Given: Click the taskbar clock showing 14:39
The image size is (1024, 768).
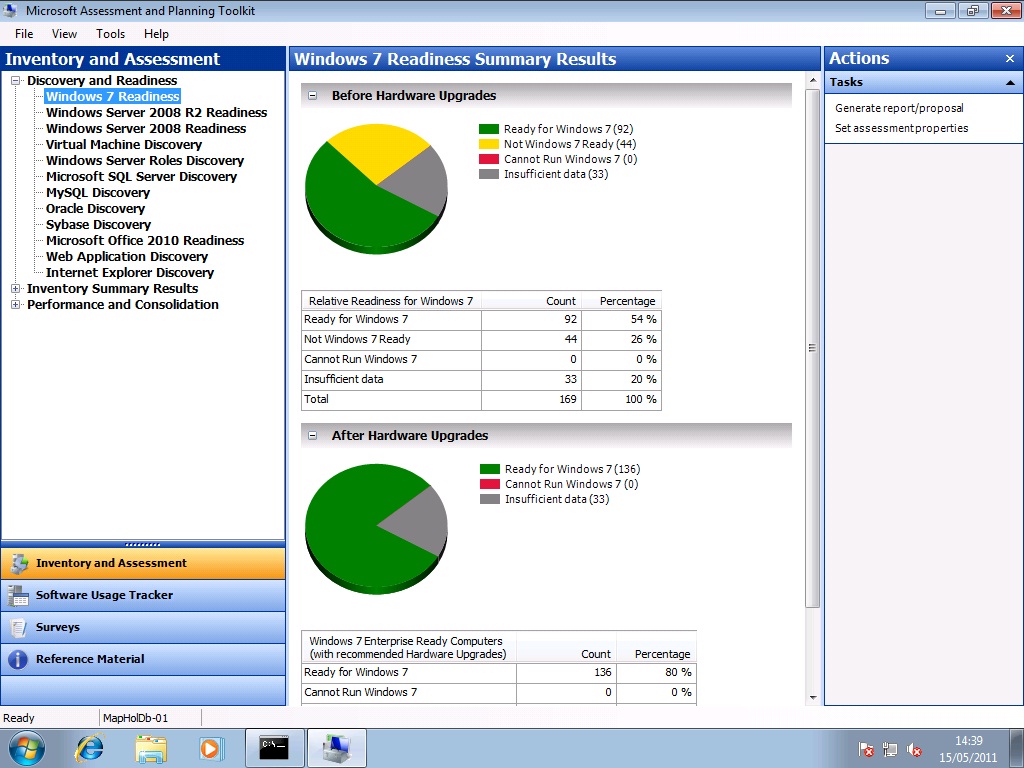Looking at the screenshot, I should pos(968,750).
